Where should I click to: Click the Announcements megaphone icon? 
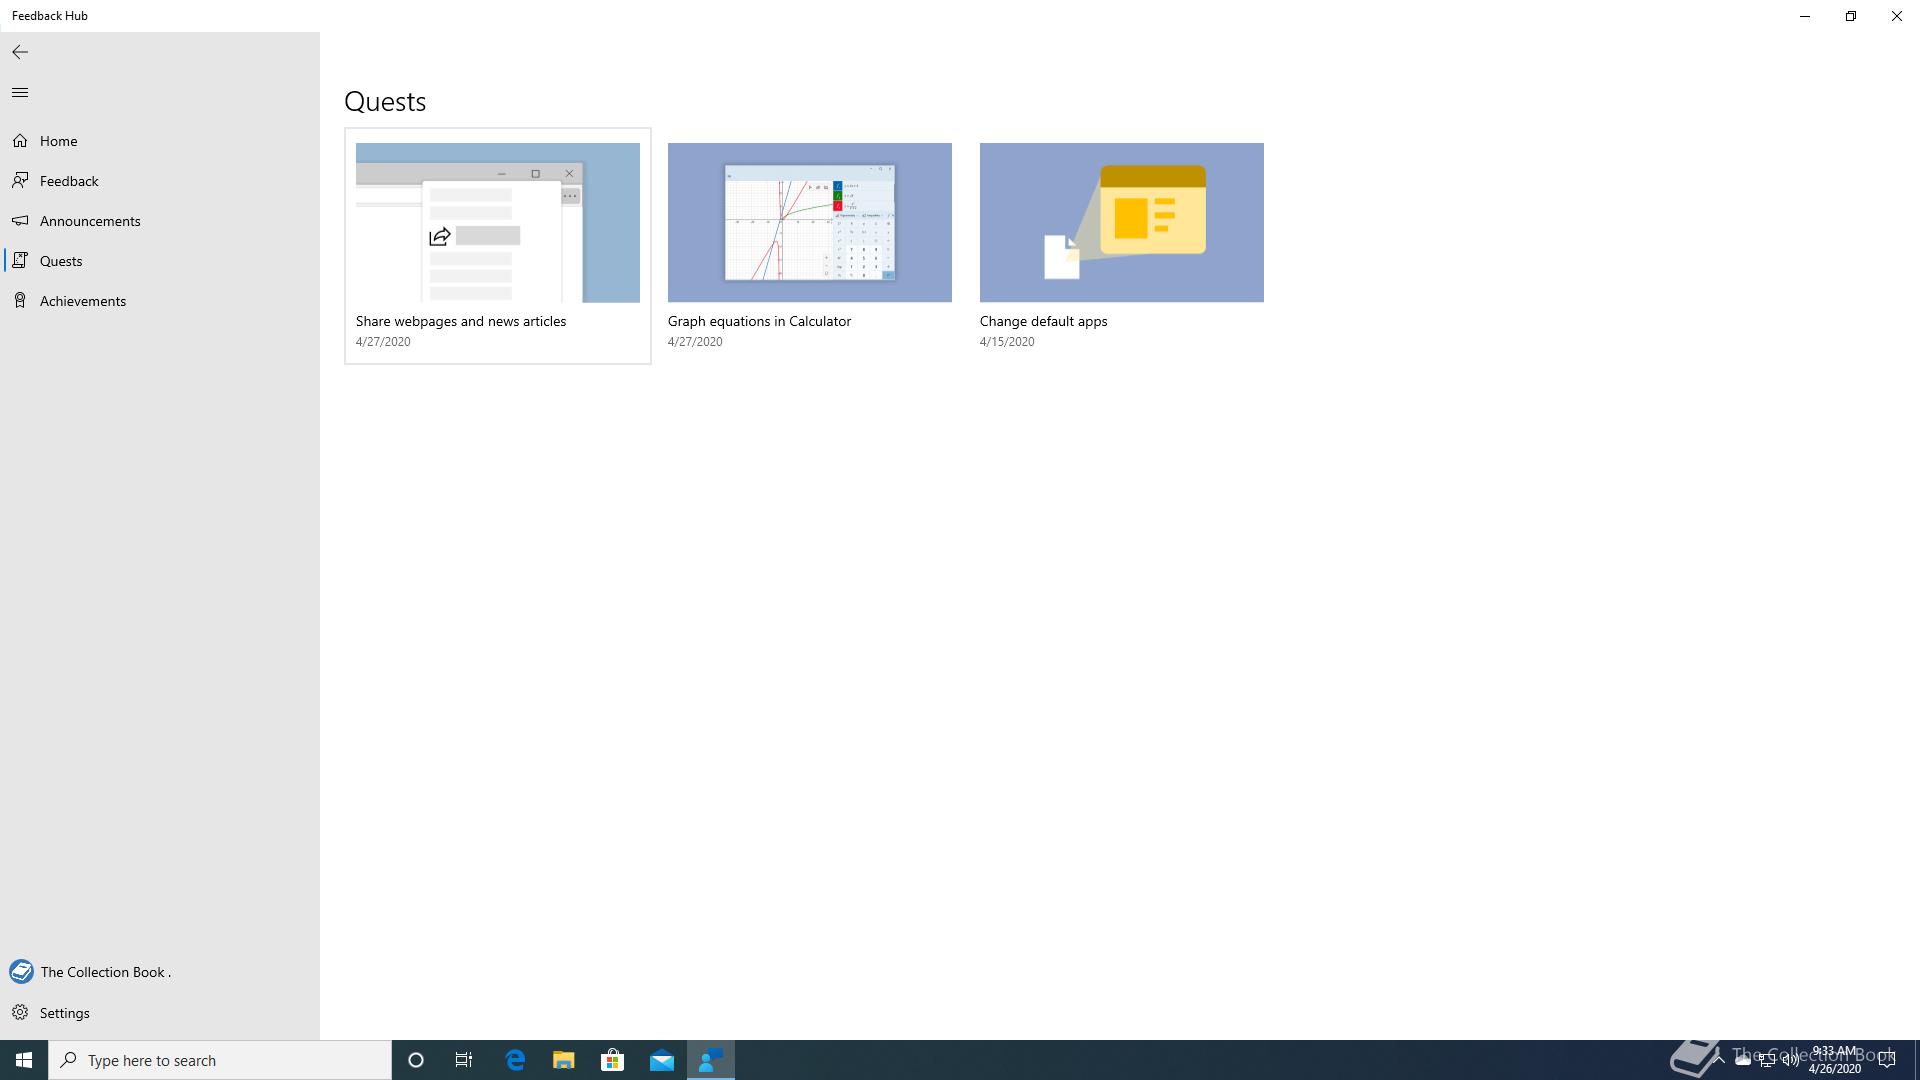[20, 221]
